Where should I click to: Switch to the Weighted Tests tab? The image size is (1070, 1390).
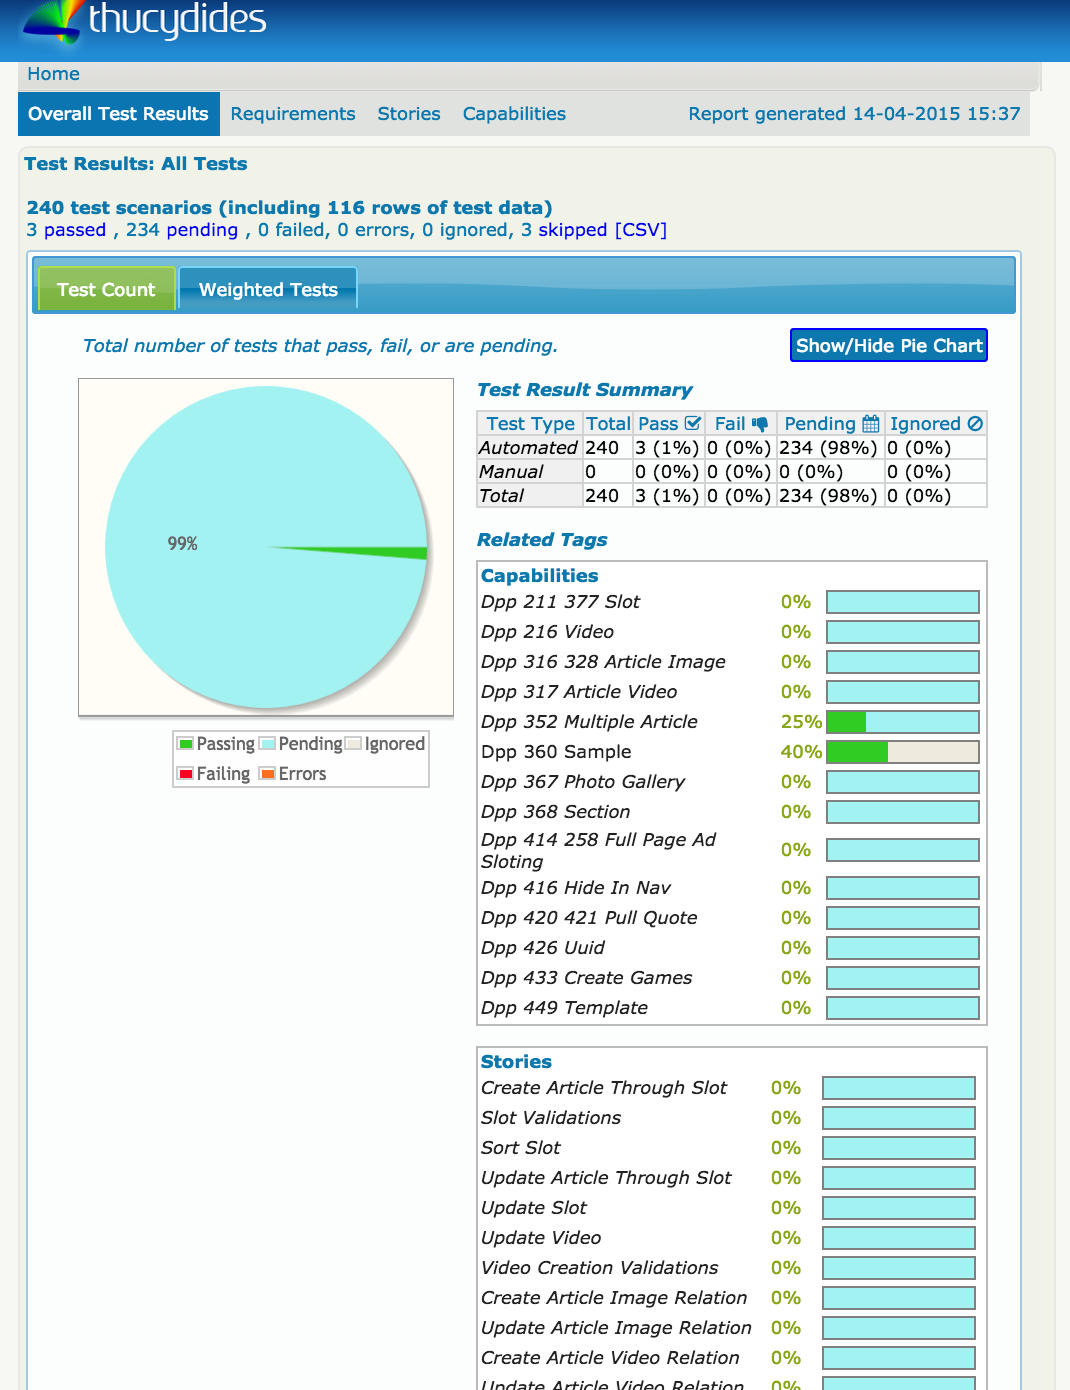(x=268, y=290)
